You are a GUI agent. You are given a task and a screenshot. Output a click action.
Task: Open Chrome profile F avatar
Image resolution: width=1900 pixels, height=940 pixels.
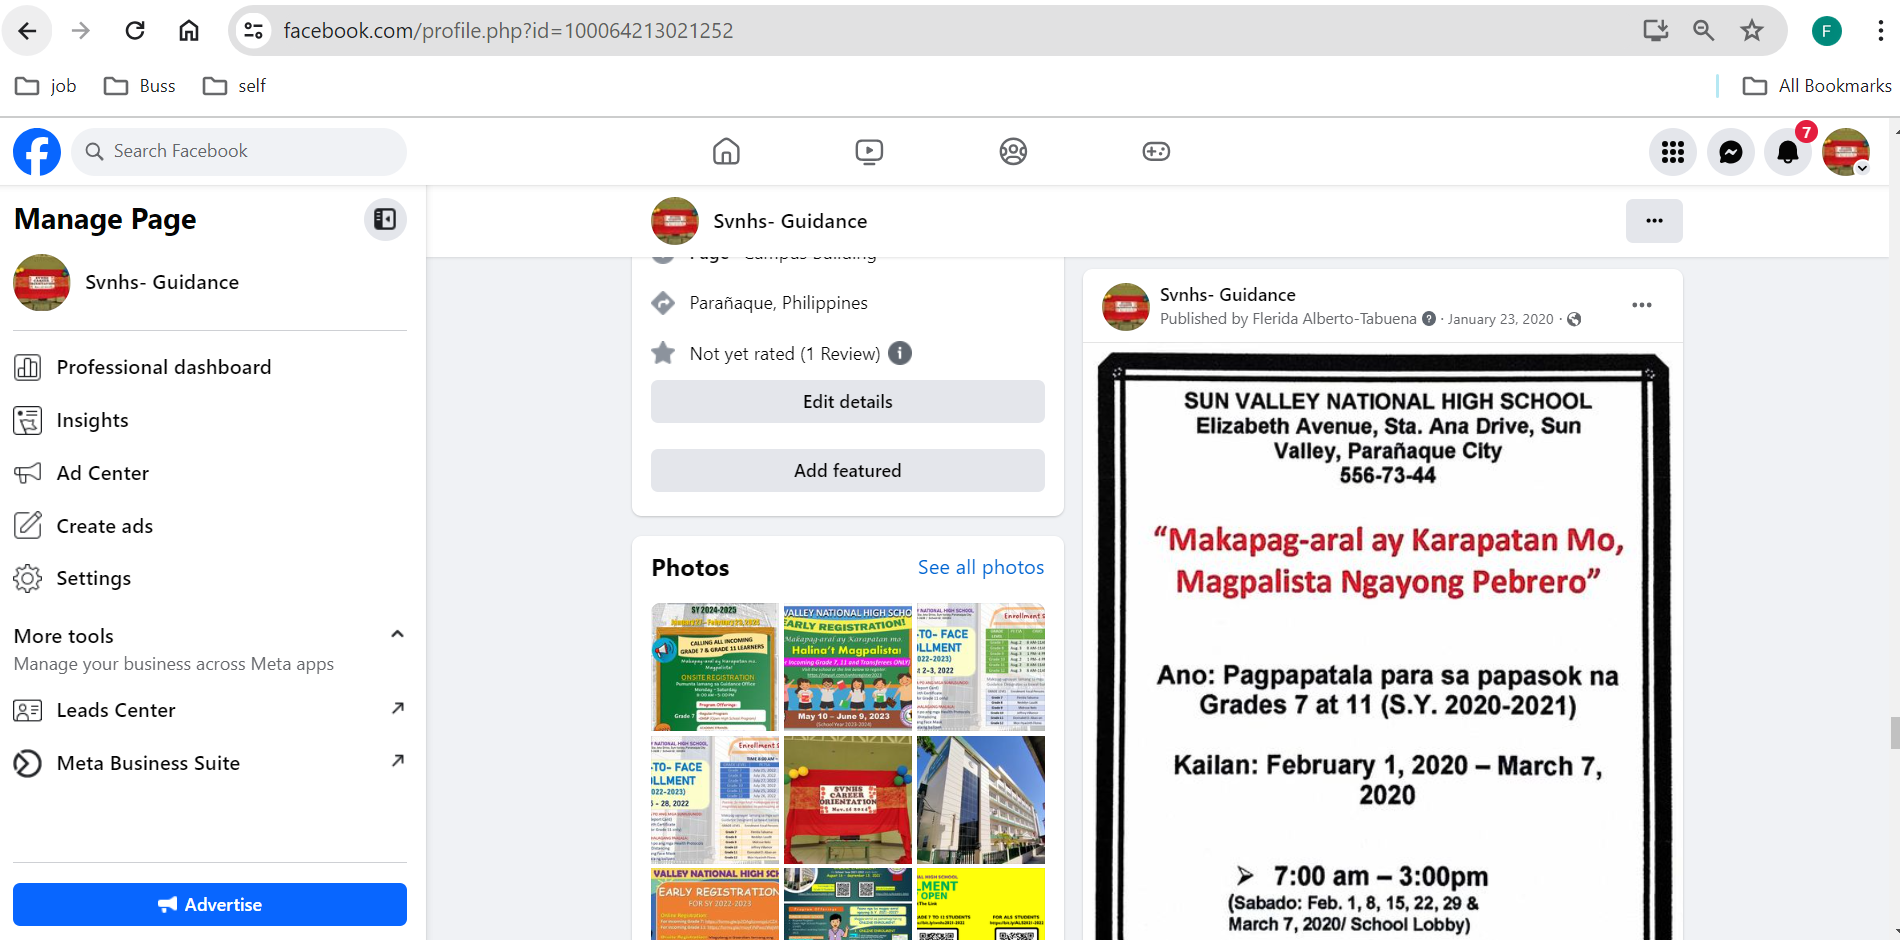(1827, 31)
